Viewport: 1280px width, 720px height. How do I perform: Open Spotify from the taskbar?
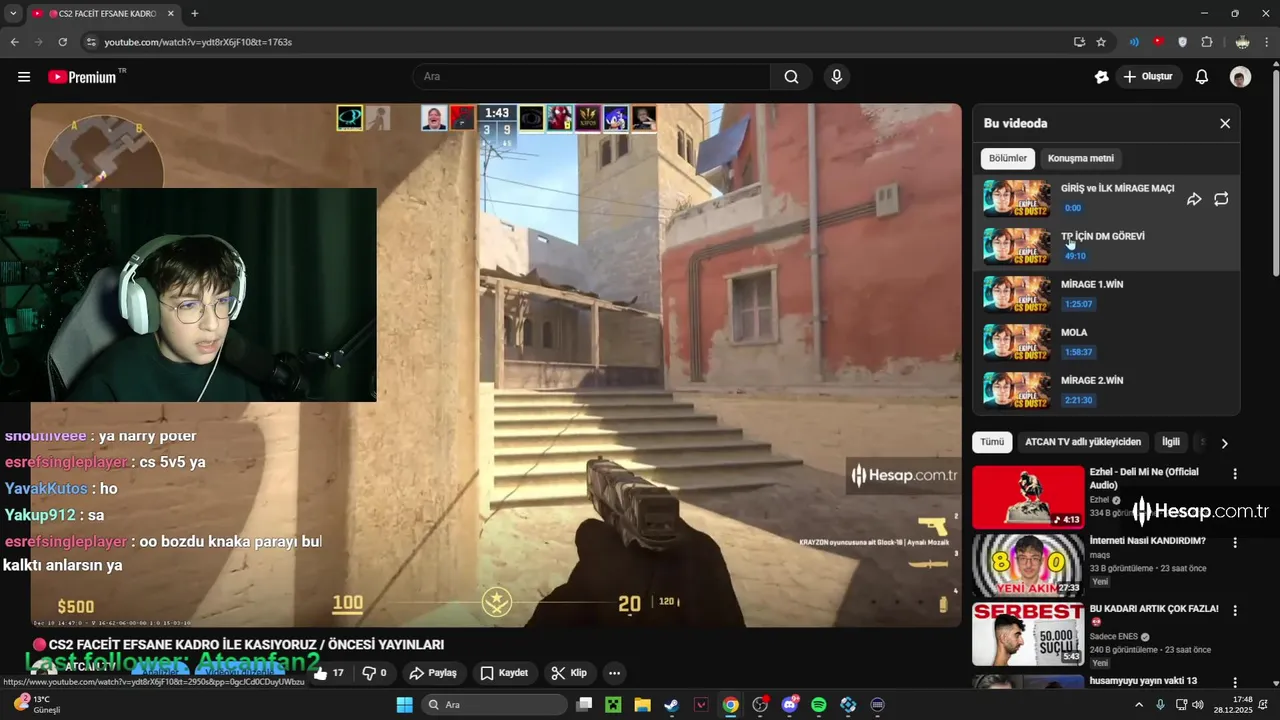click(x=819, y=705)
